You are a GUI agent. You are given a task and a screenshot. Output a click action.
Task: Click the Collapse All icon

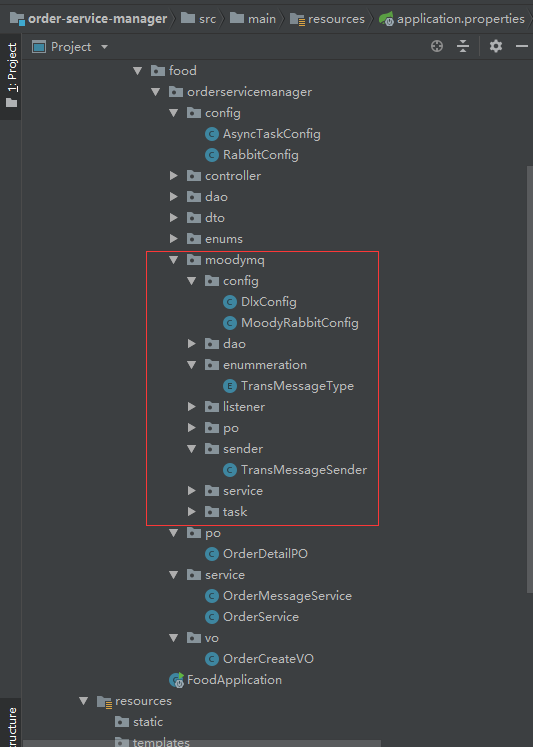click(x=463, y=46)
